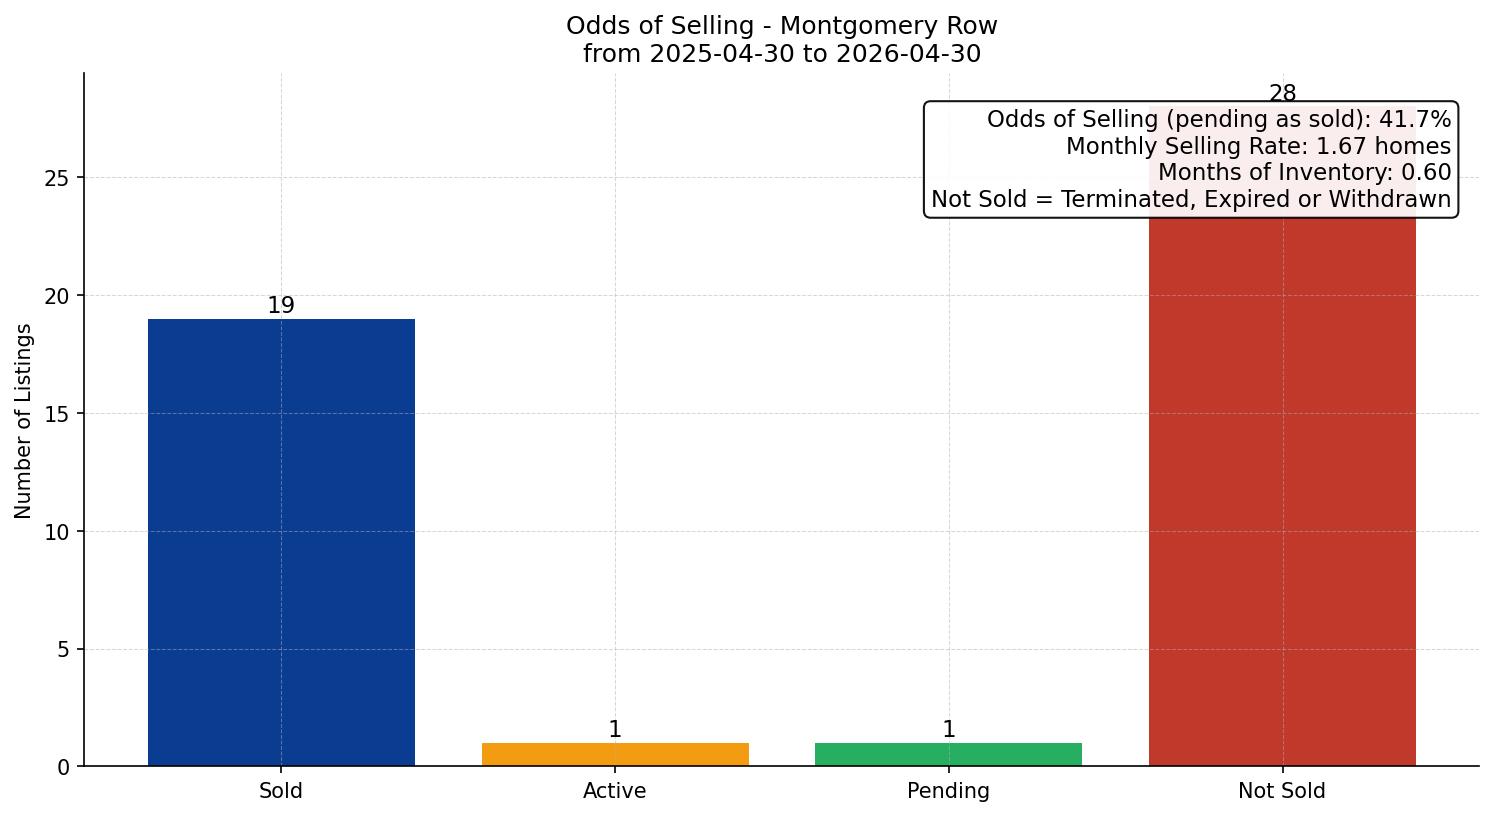The height and width of the screenshot is (816, 1494).
Task: Select the Sold x-axis label
Action: [x=281, y=791]
